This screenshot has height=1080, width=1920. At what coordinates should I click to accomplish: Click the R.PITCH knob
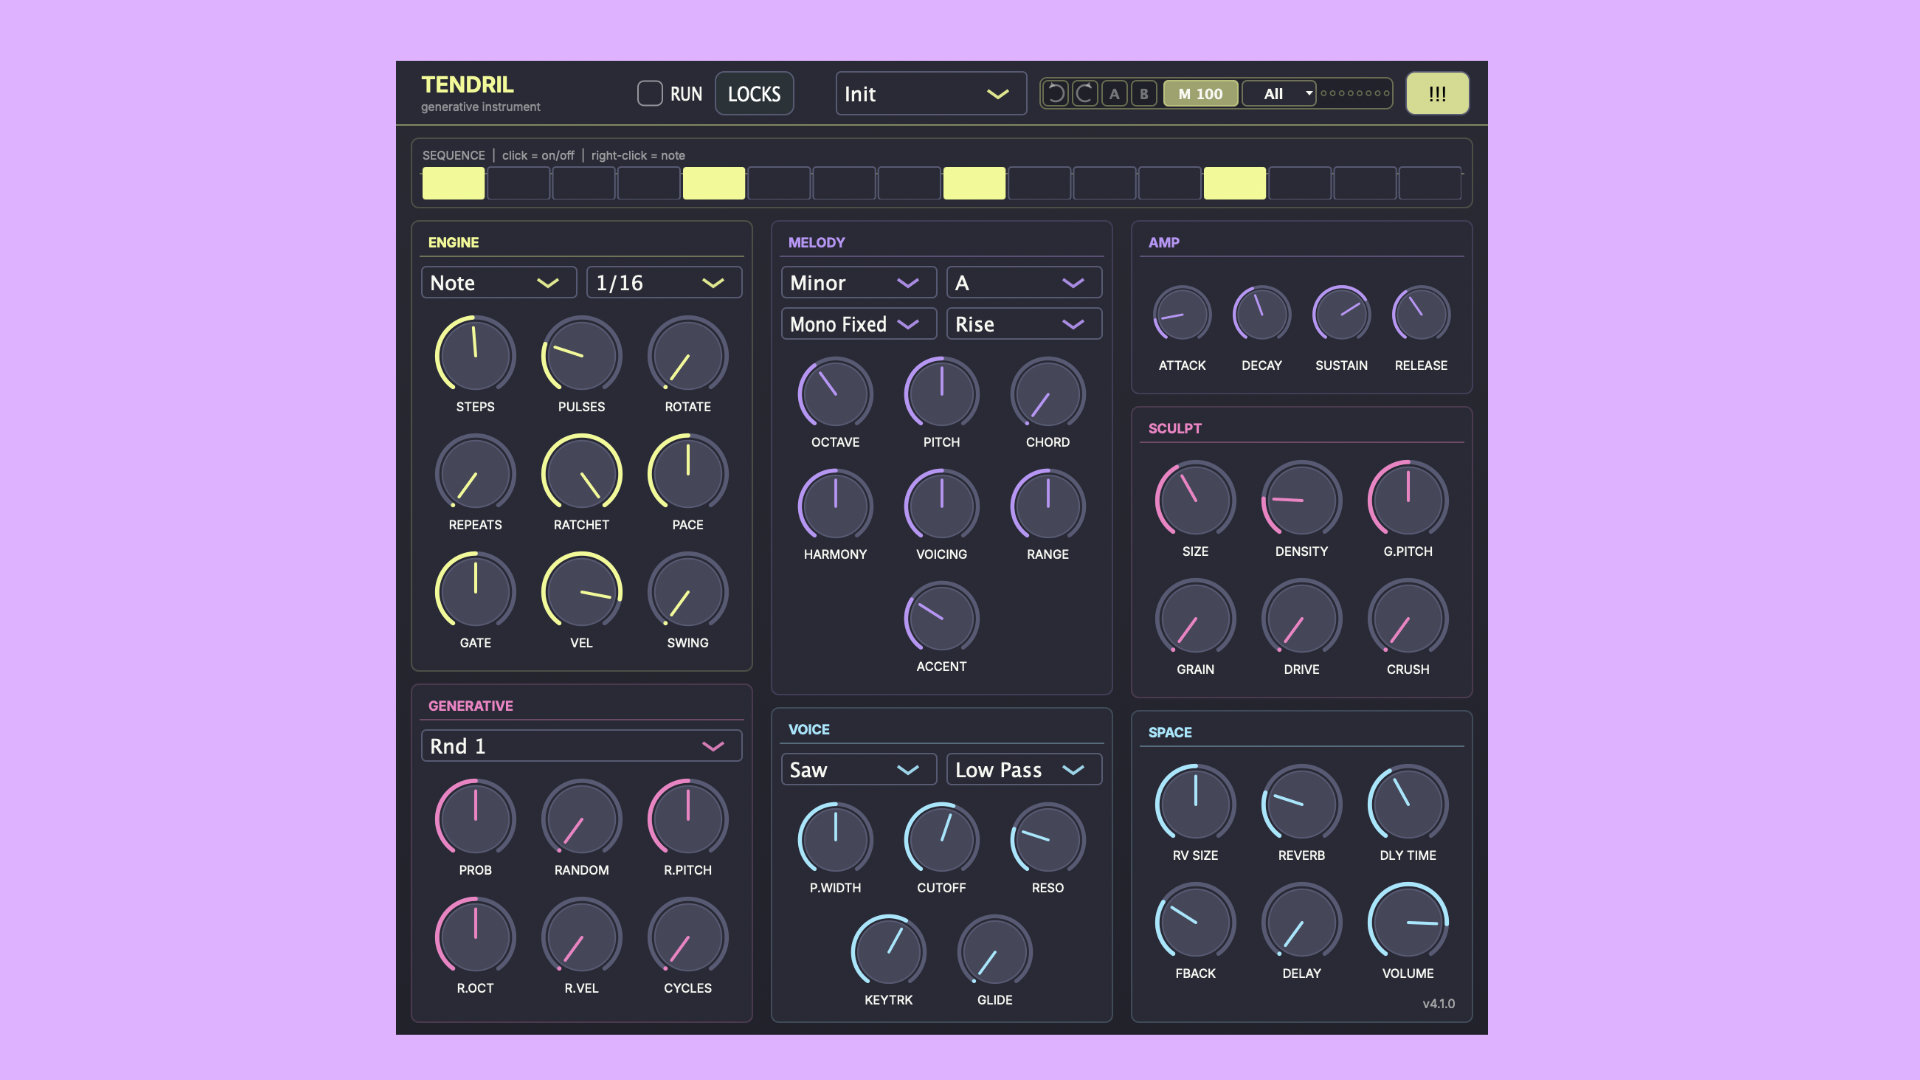click(x=688, y=818)
